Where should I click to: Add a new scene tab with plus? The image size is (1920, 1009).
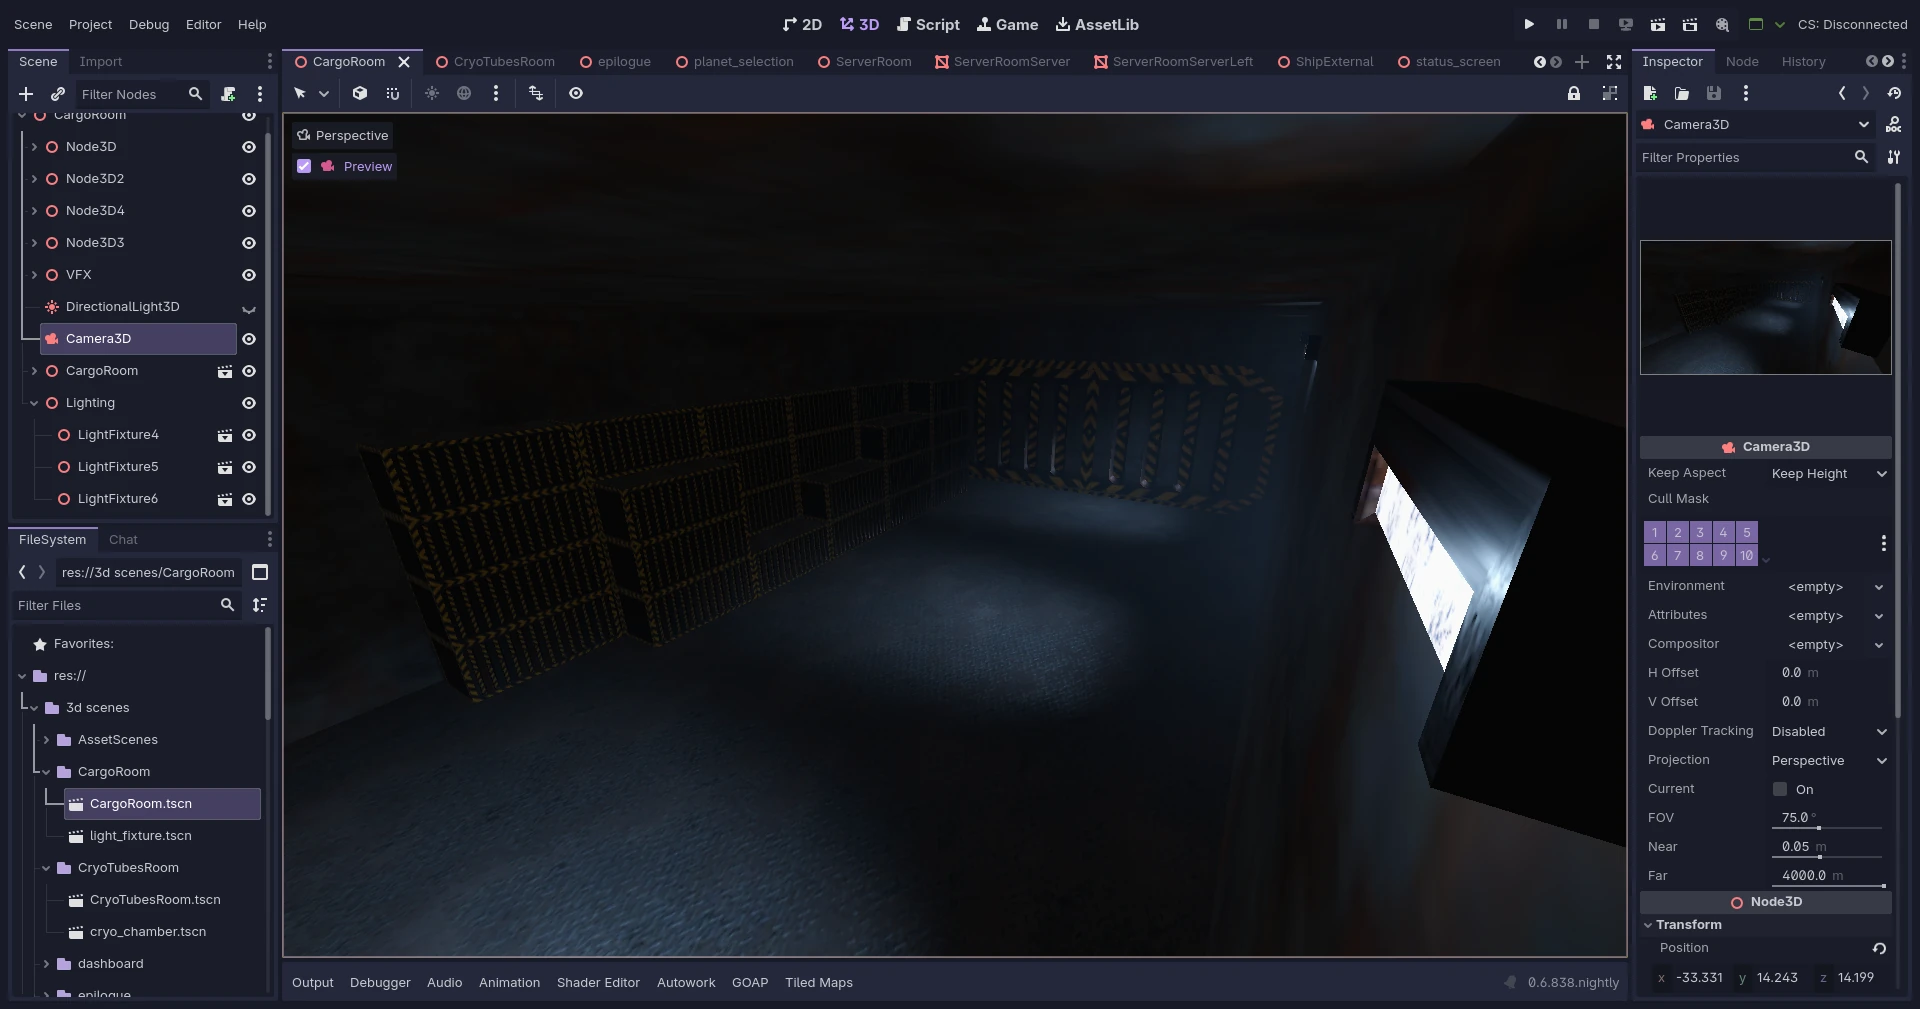(1582, 62)
